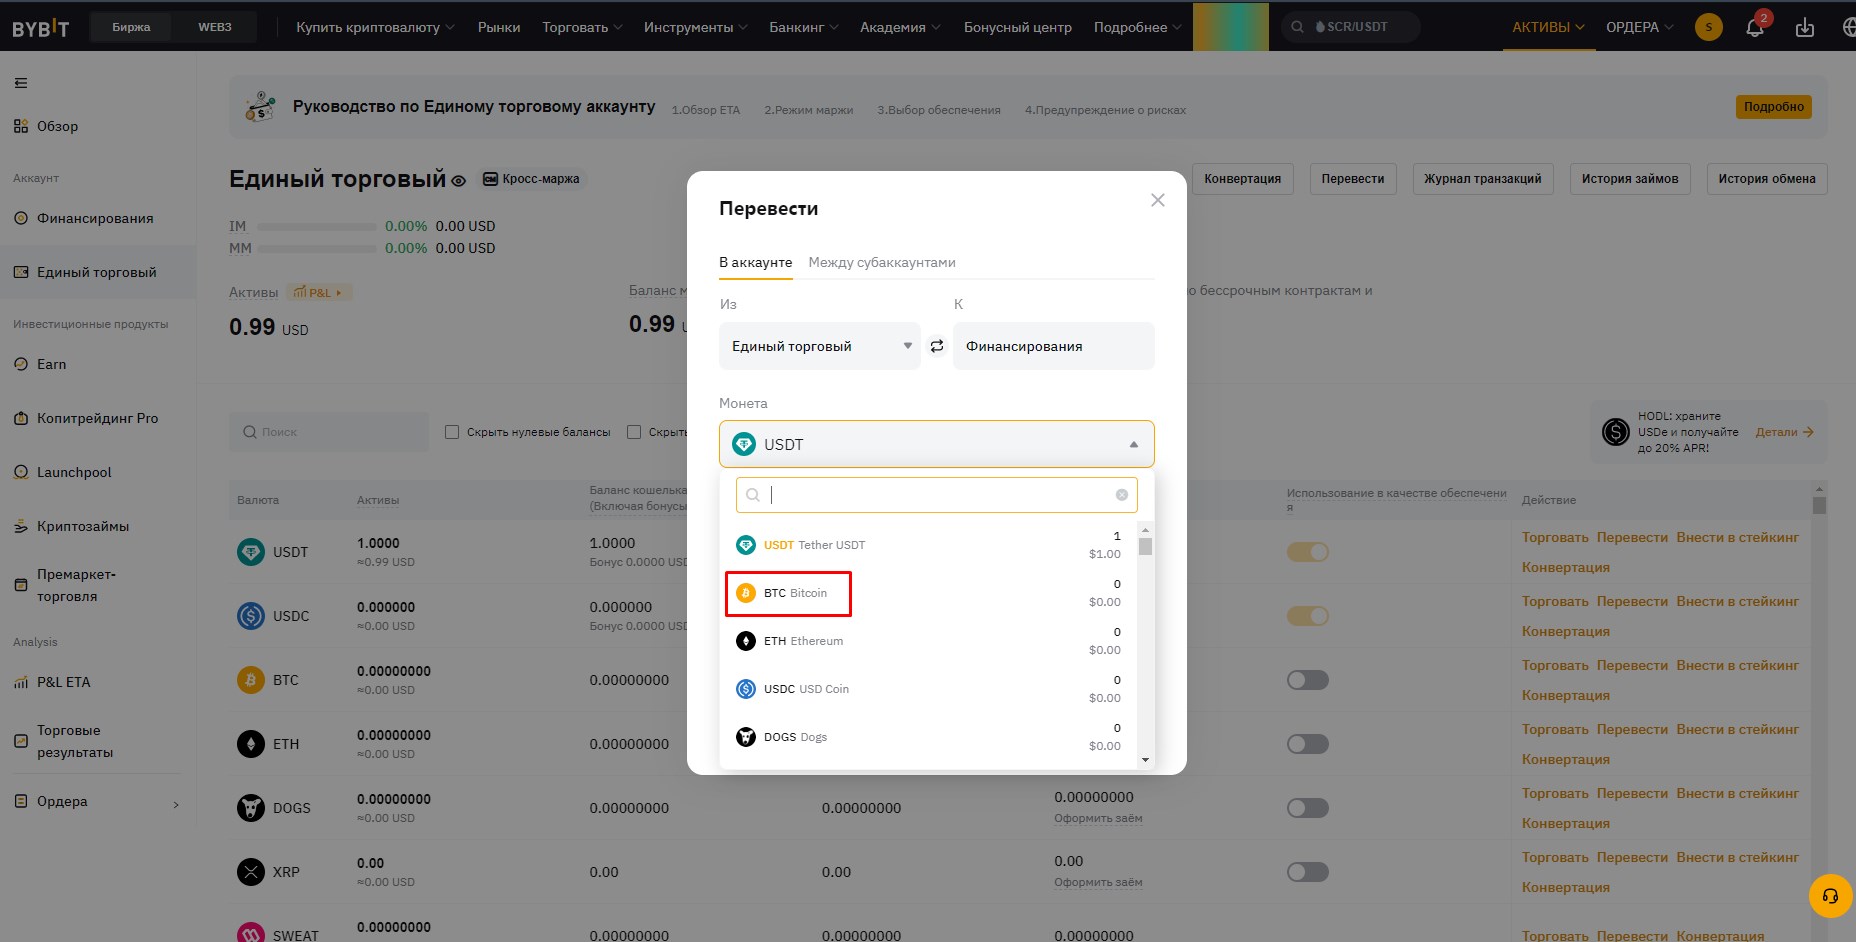The height and width of the screenshot is (942, 1856).
Task: Toggle collateral switch for DOGS row
Action: pos(1307,808)
